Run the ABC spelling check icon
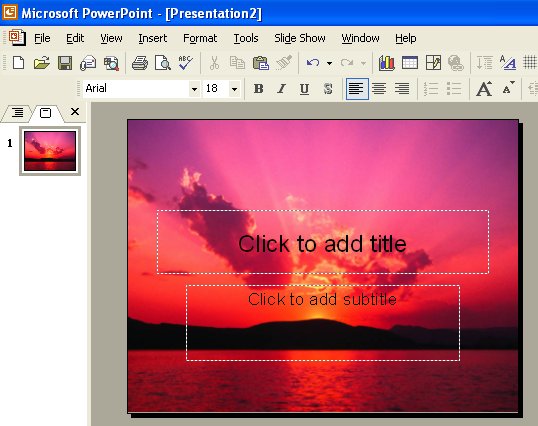 tap(186, 63)
